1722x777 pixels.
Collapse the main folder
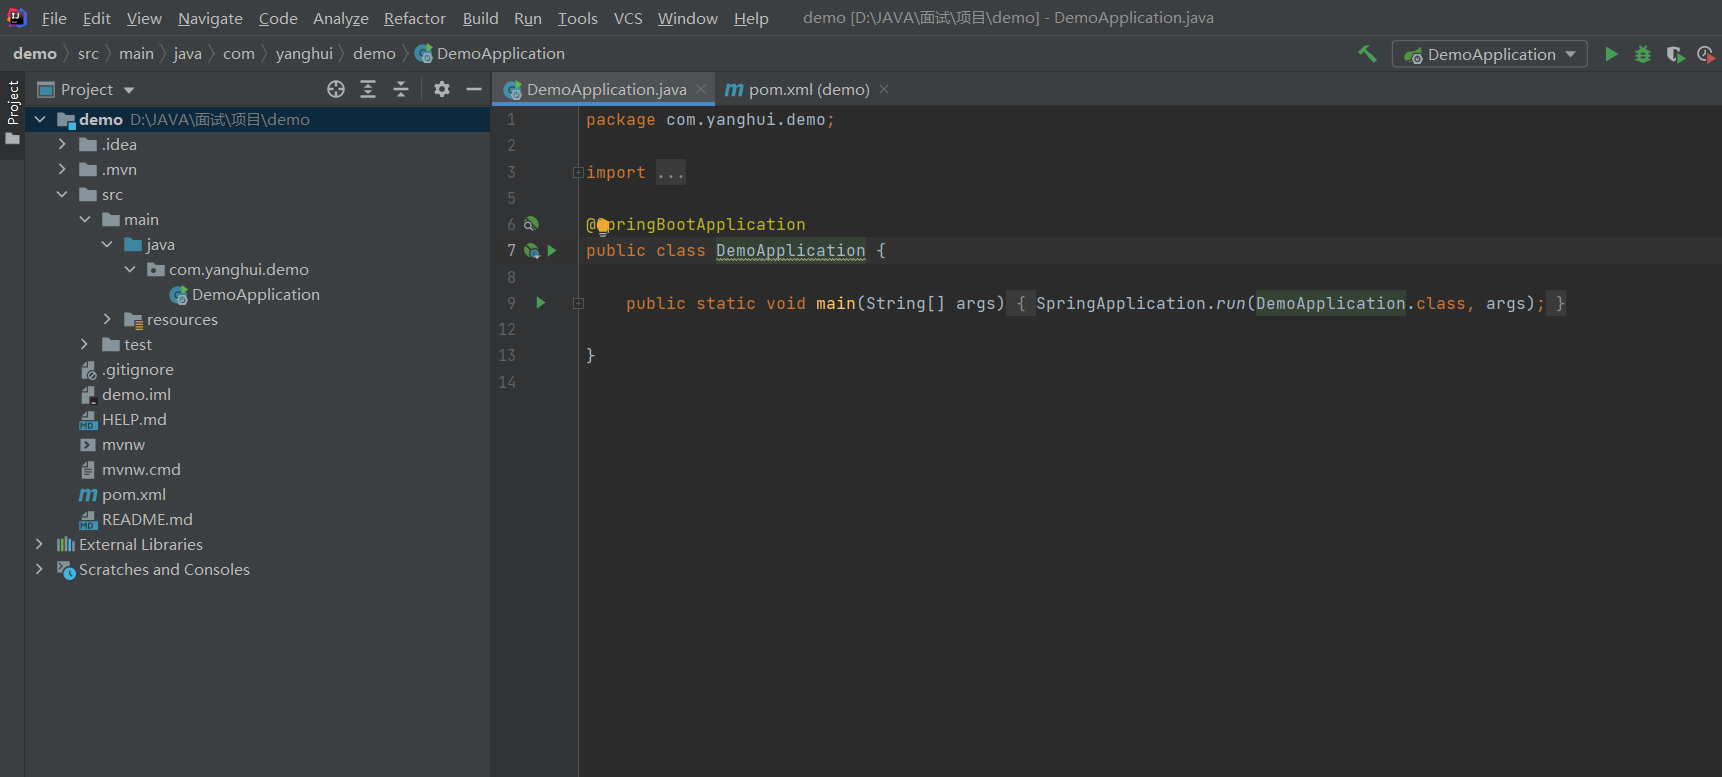click(85, 219)
